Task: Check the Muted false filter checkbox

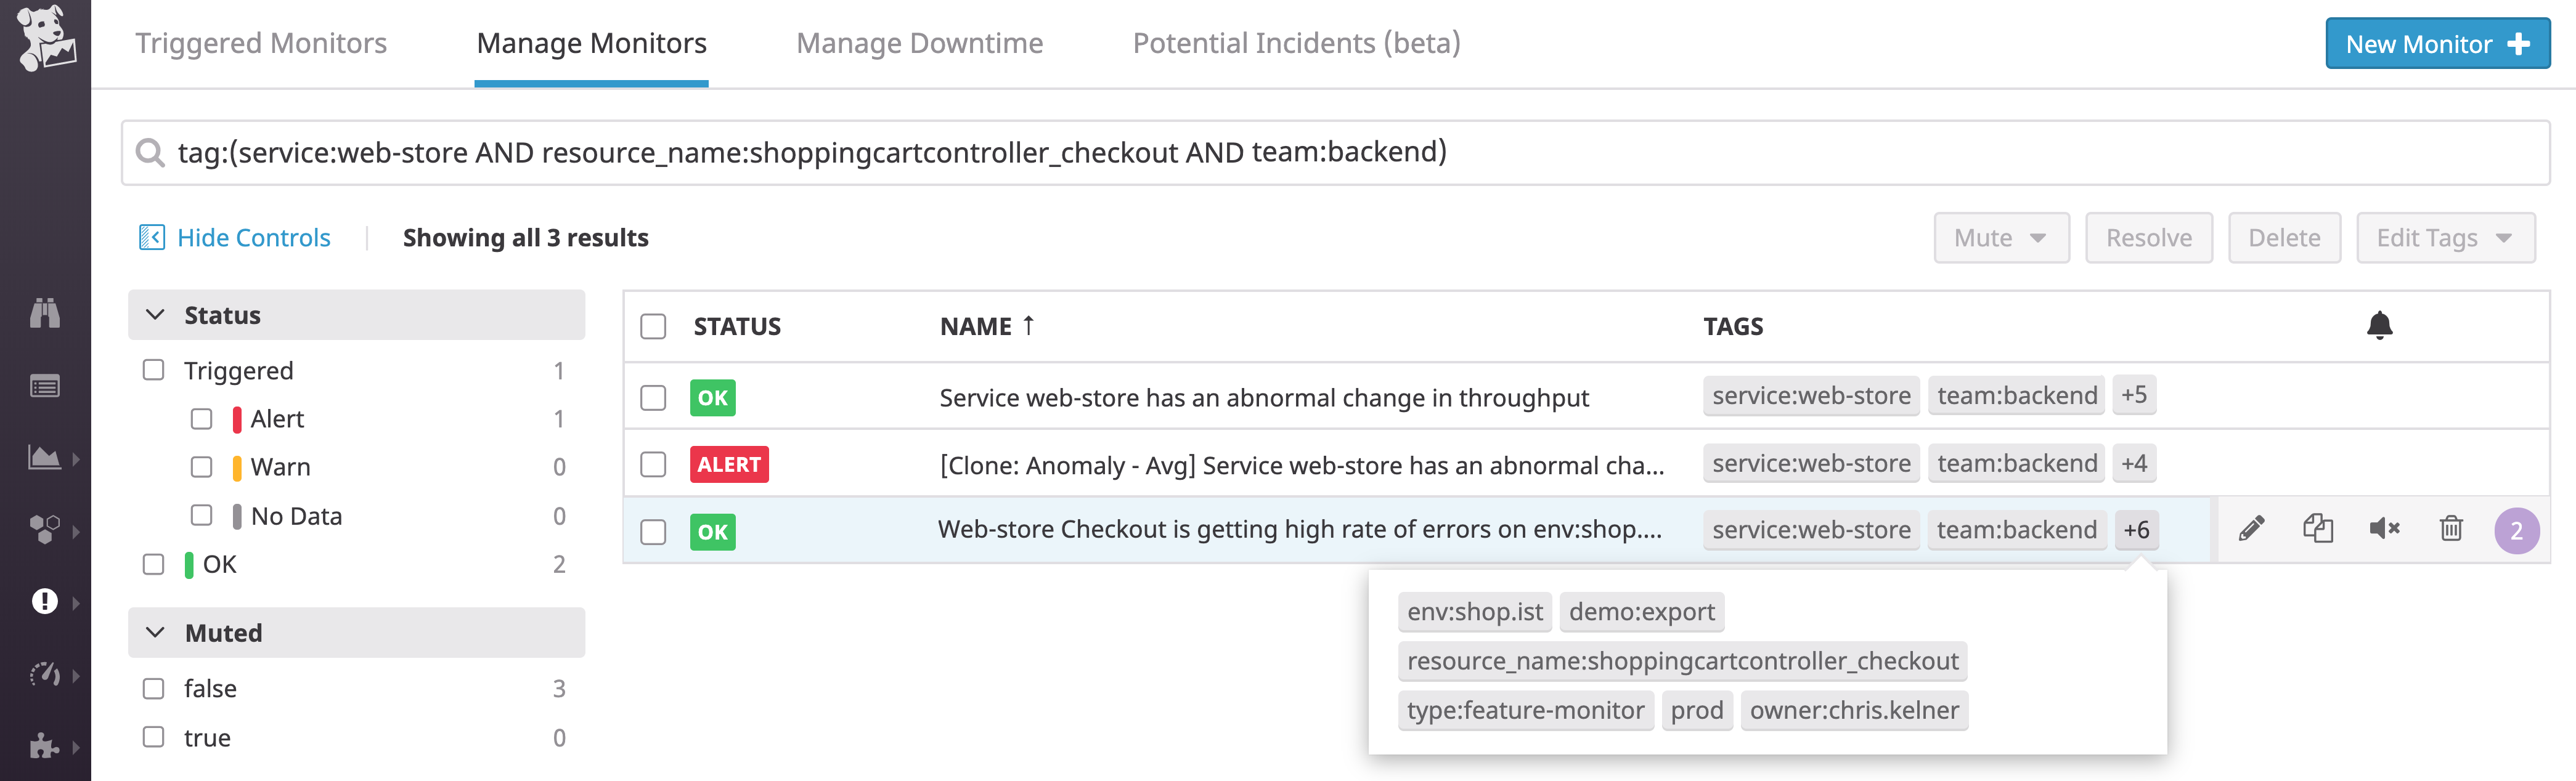Action: pos(153,688)
